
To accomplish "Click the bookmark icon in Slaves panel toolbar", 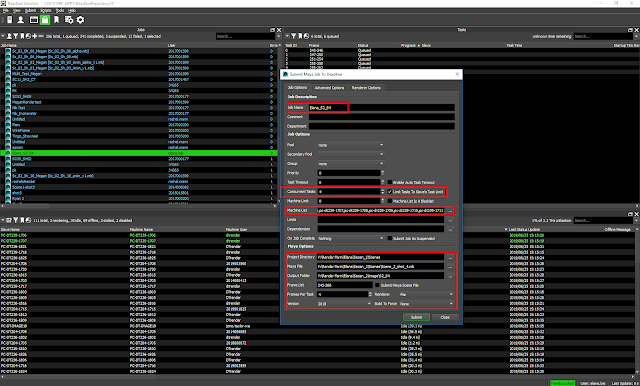I will click(22, 220).
